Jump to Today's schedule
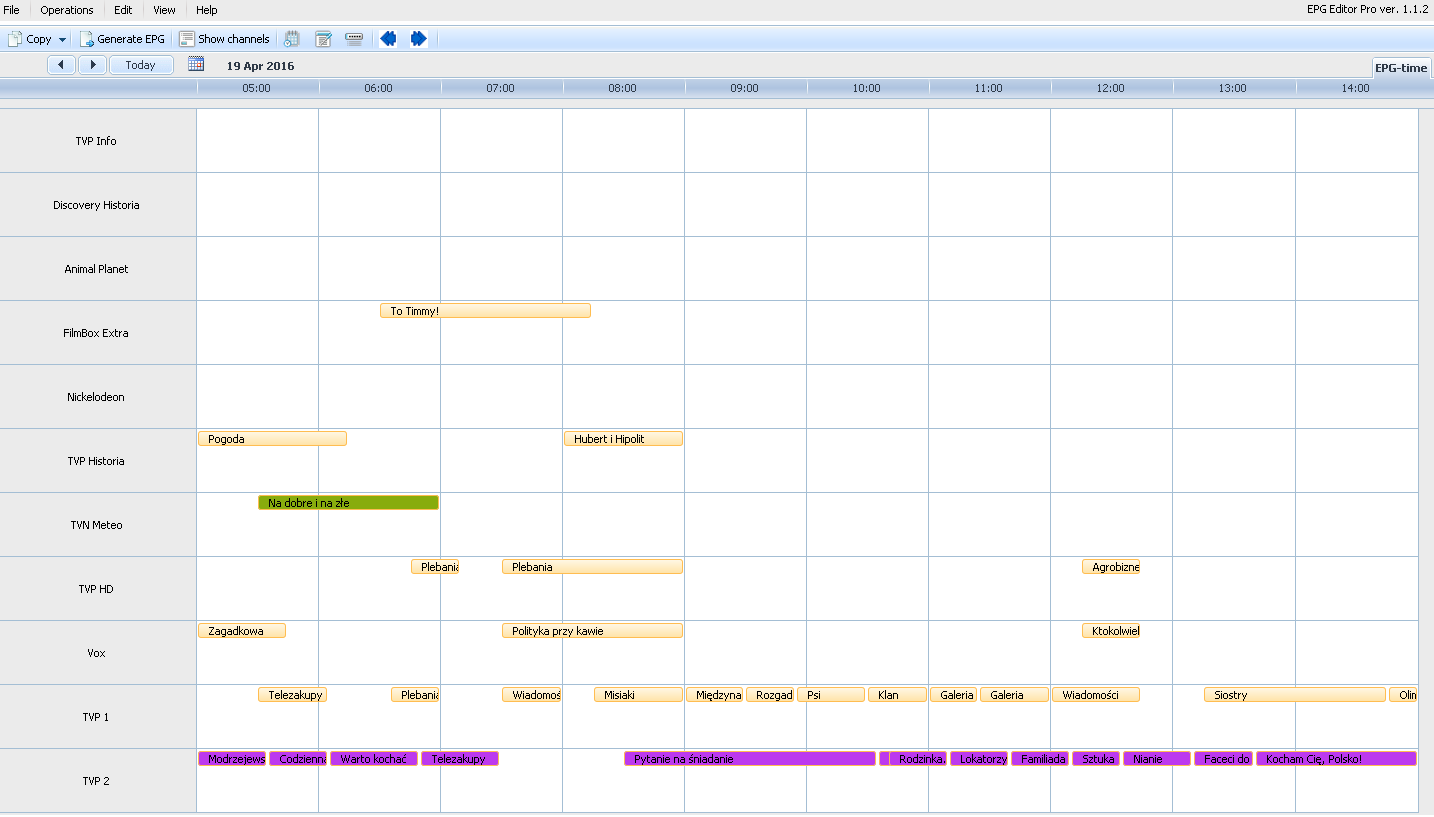Screen dimensions: 1434x817 tap(141, 65)
